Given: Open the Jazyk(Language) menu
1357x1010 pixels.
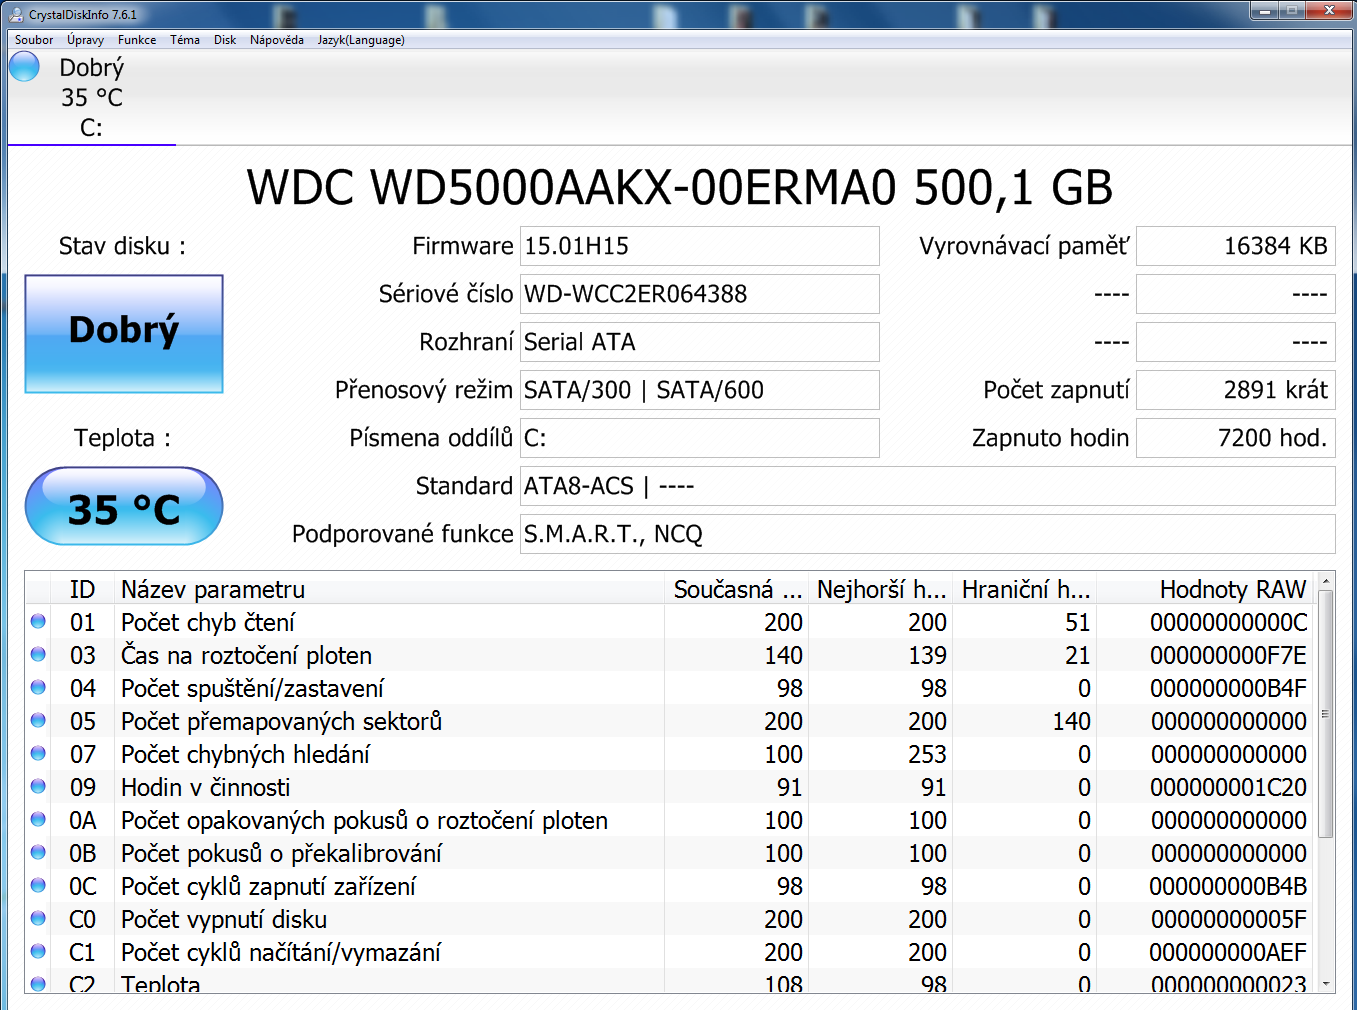Looking at the screenshot, I should (361, 40).
